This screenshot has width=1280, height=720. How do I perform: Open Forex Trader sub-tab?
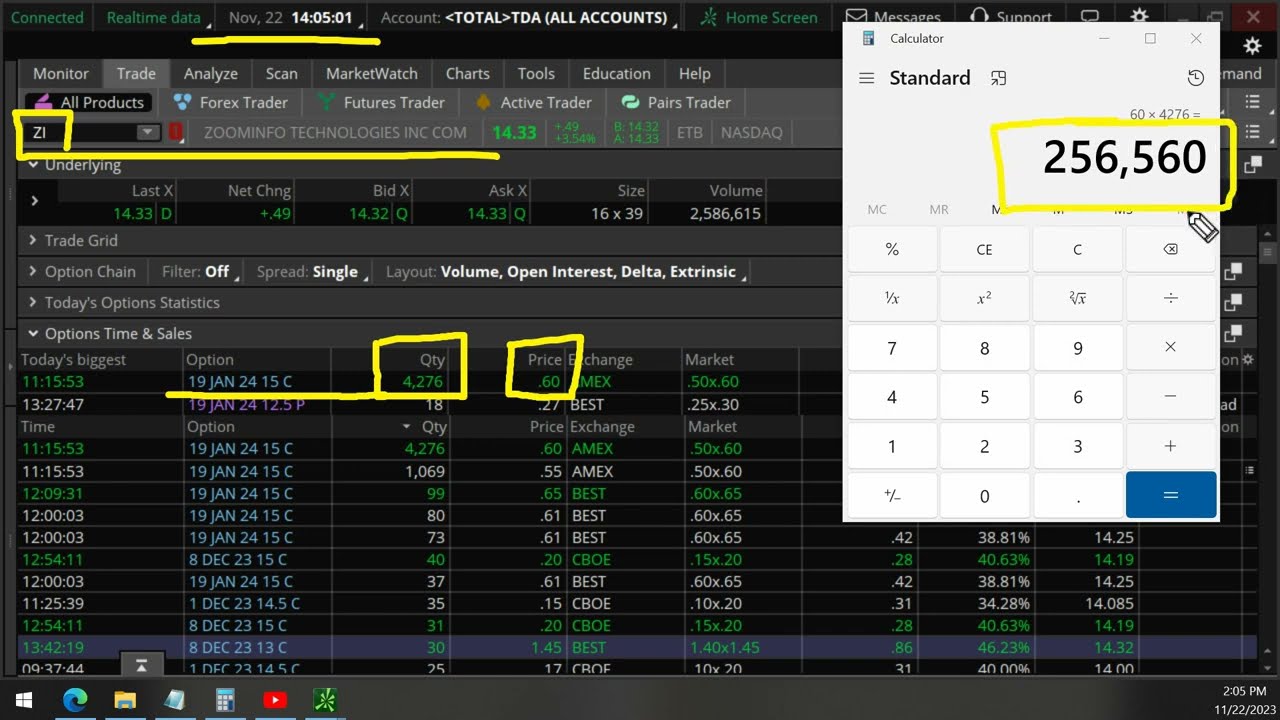pyautogui.click(x=231, y=102)
